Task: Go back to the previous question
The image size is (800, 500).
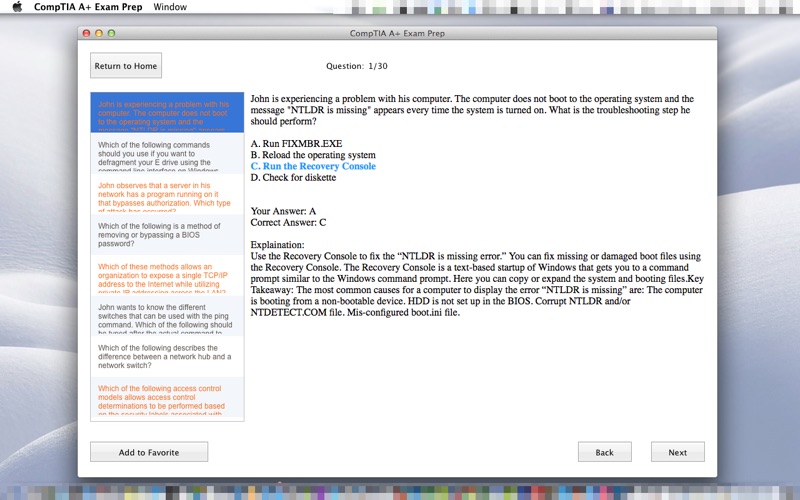Action: point(605,452)
